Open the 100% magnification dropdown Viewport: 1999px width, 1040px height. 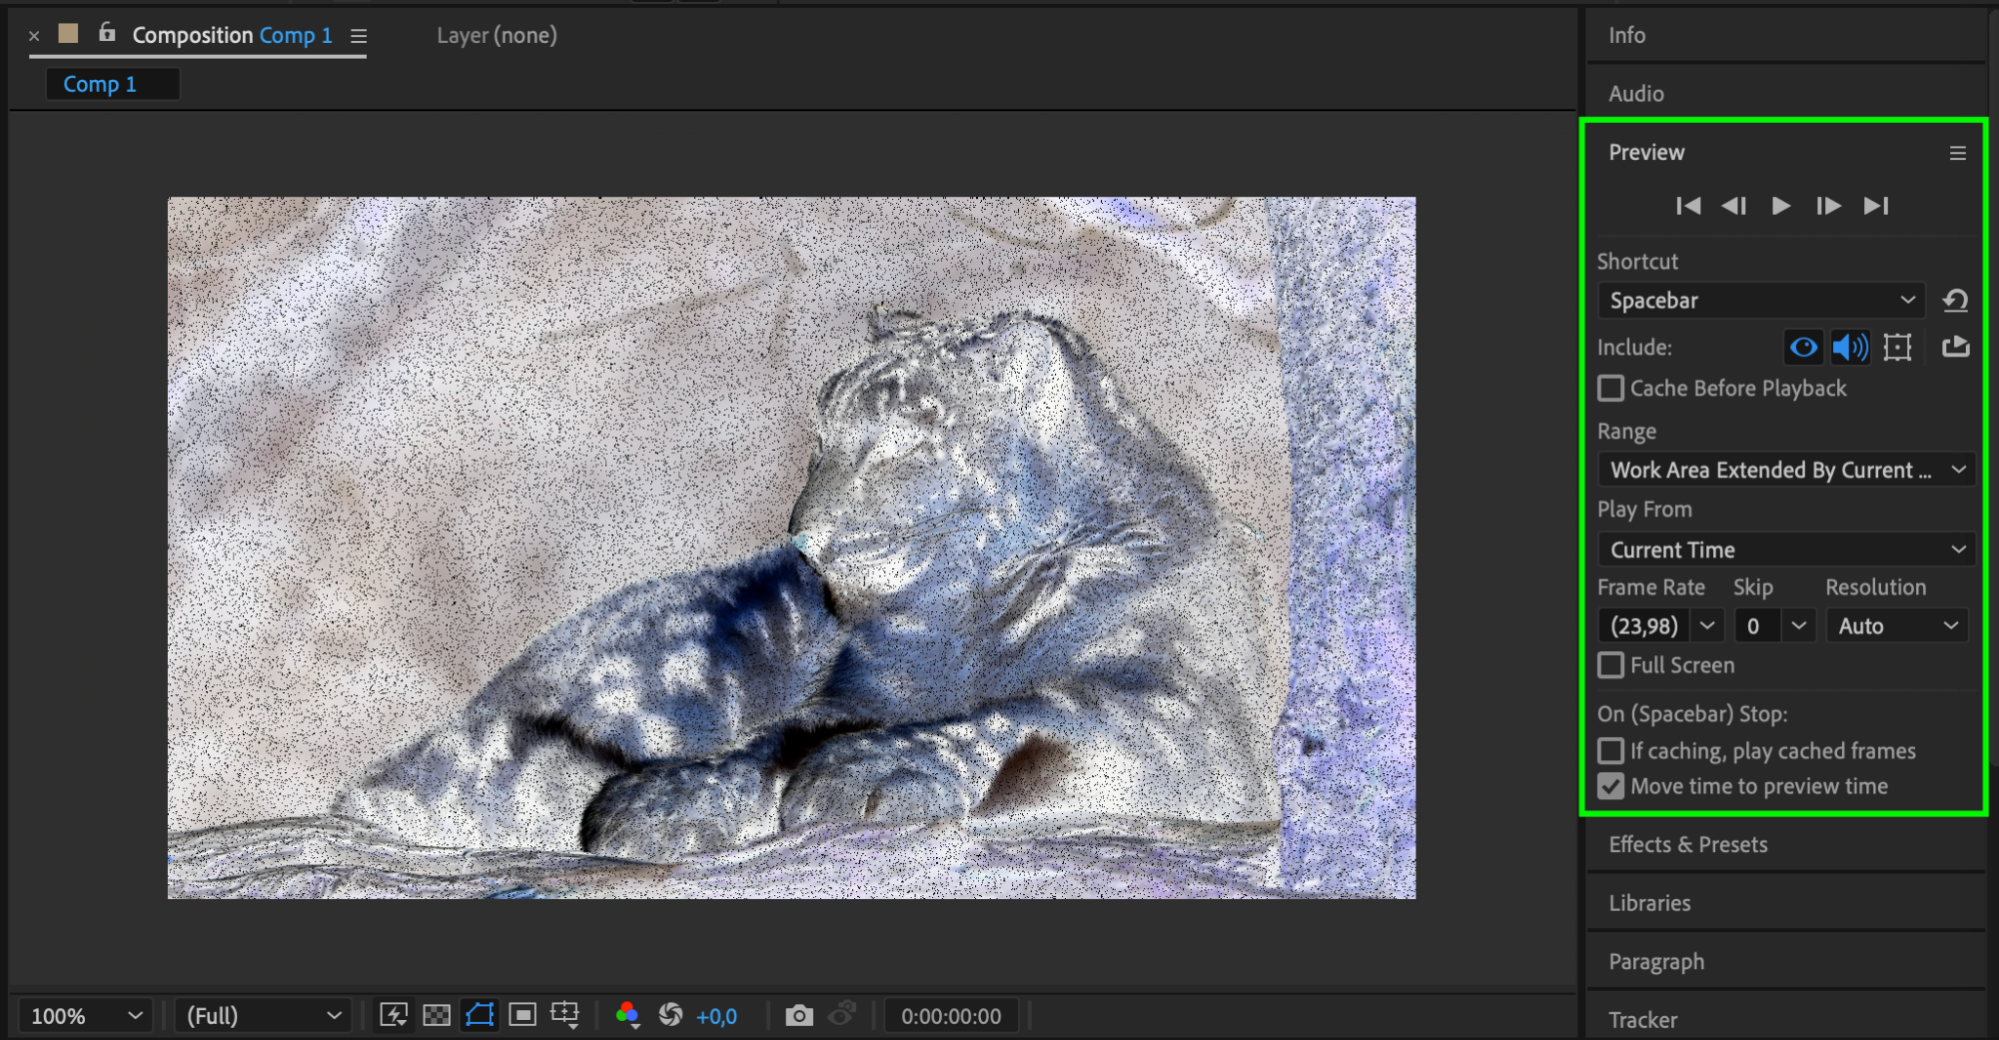[85, 1016]
